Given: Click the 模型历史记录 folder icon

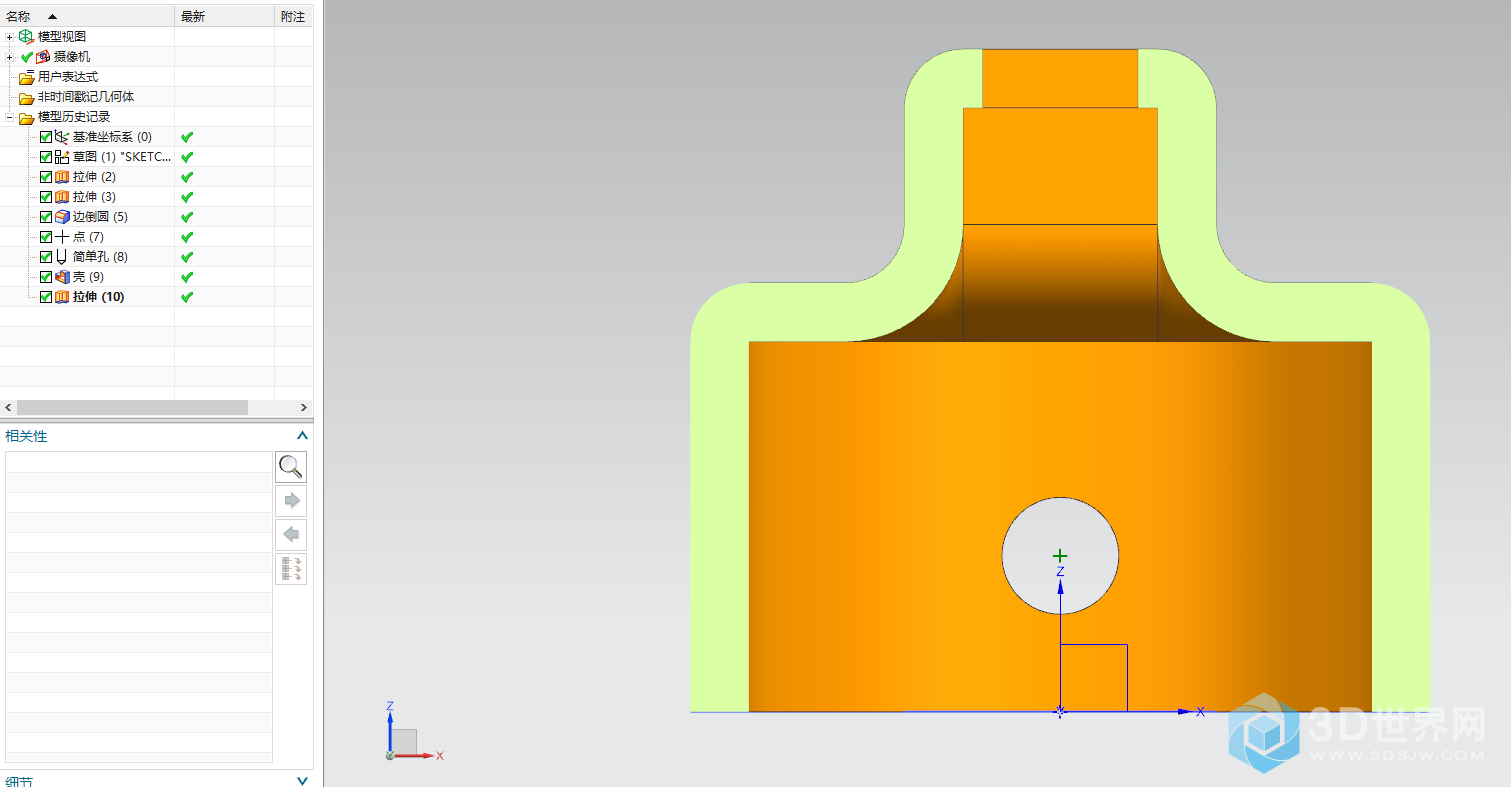Looking at the screenshot, I should pyautogui.click(x=26, y=117).
